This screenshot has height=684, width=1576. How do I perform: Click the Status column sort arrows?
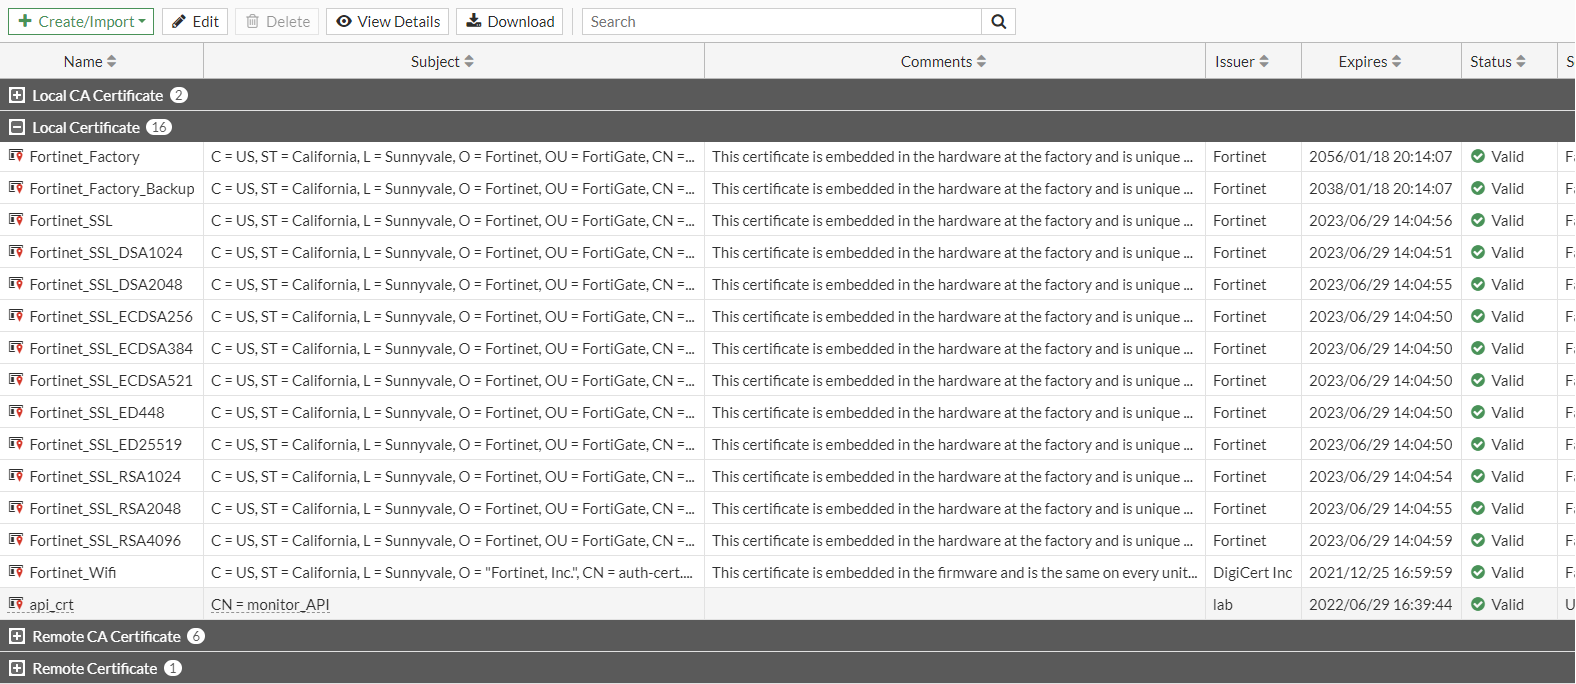pyautogui.click(x=1521, y=62)
